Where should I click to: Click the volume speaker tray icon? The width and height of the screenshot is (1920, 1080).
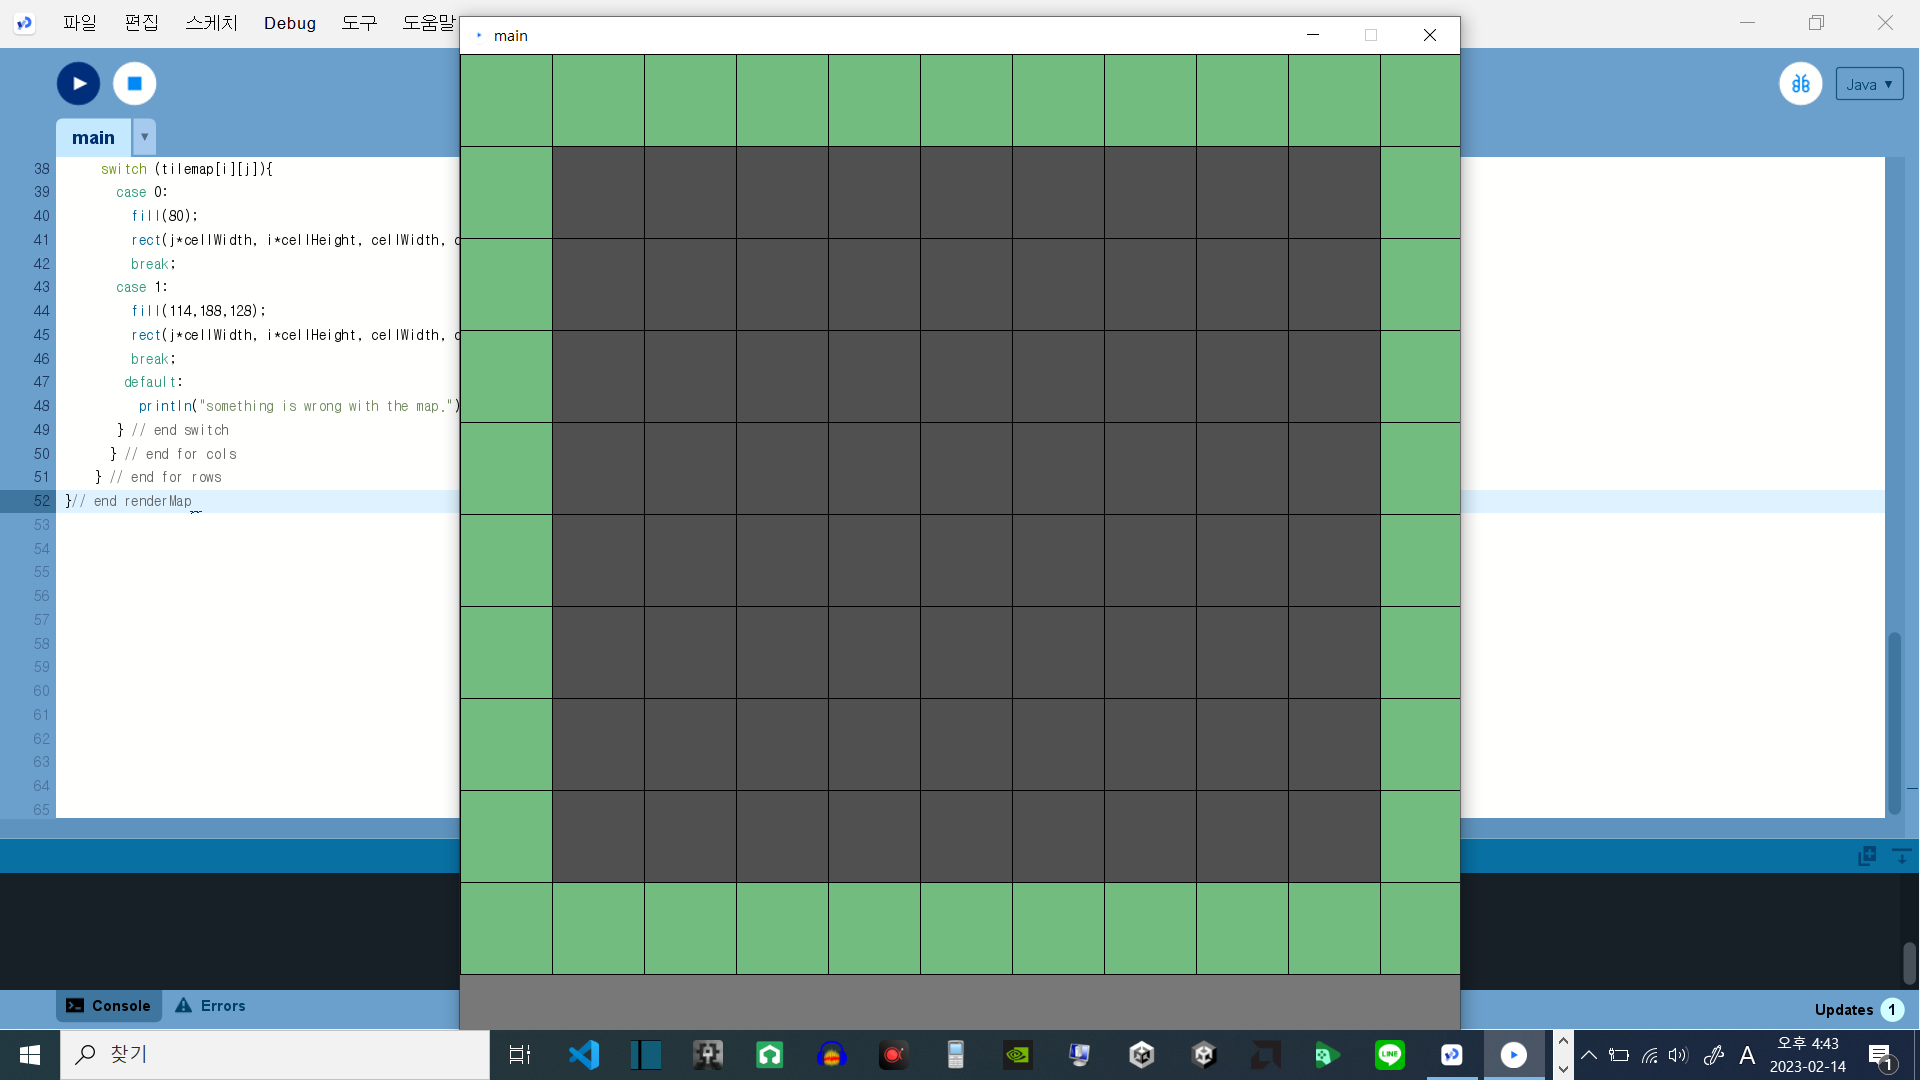pos(1678,1055)
